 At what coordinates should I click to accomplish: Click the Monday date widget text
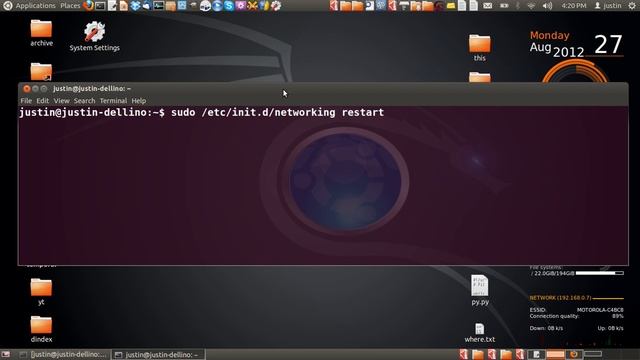tap(549, 36)
